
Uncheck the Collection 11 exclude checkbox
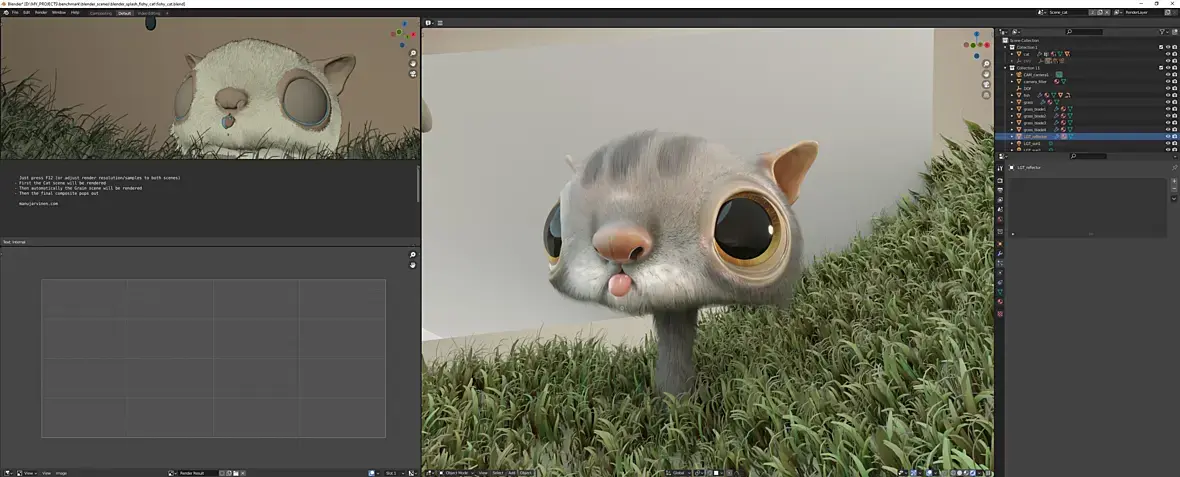pos(1161,68)
